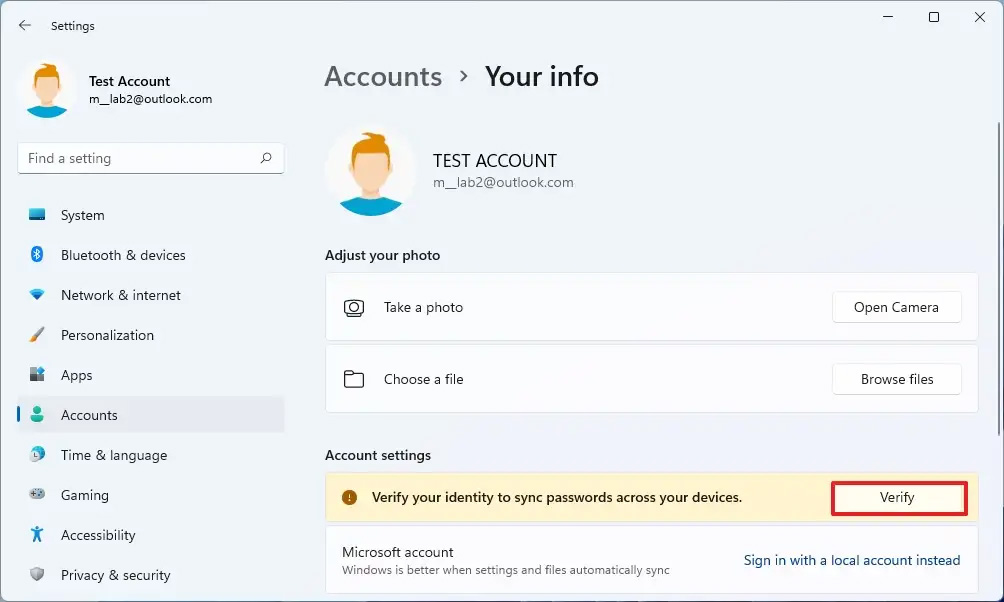
Task: Open Time & language settings
Action: [x=35, y=455]
